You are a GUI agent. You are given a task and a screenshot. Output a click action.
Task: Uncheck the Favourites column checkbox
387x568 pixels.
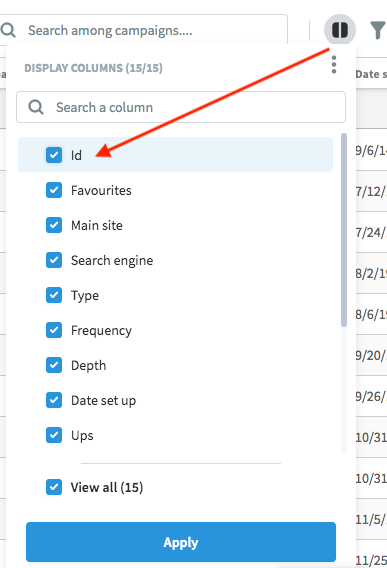tap(54, 190)
